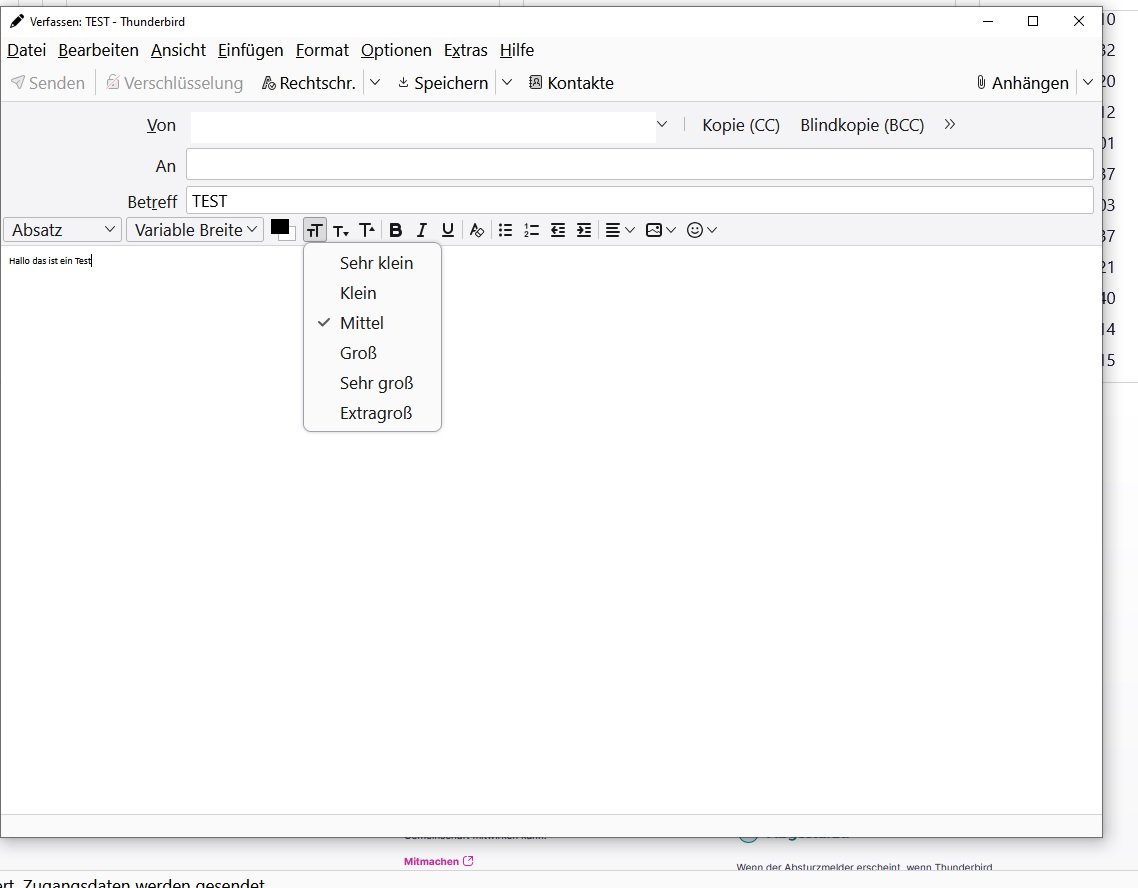Screen dimensions: 1138x888
Task: Minimize the Verfassen compose window
Action: 988,22
